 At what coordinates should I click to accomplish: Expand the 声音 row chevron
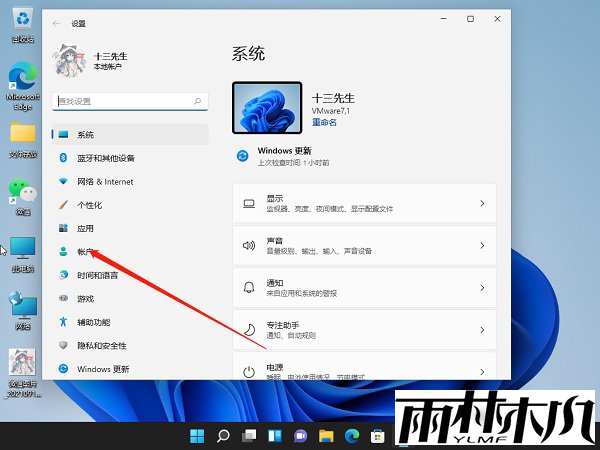pos(482,245)
